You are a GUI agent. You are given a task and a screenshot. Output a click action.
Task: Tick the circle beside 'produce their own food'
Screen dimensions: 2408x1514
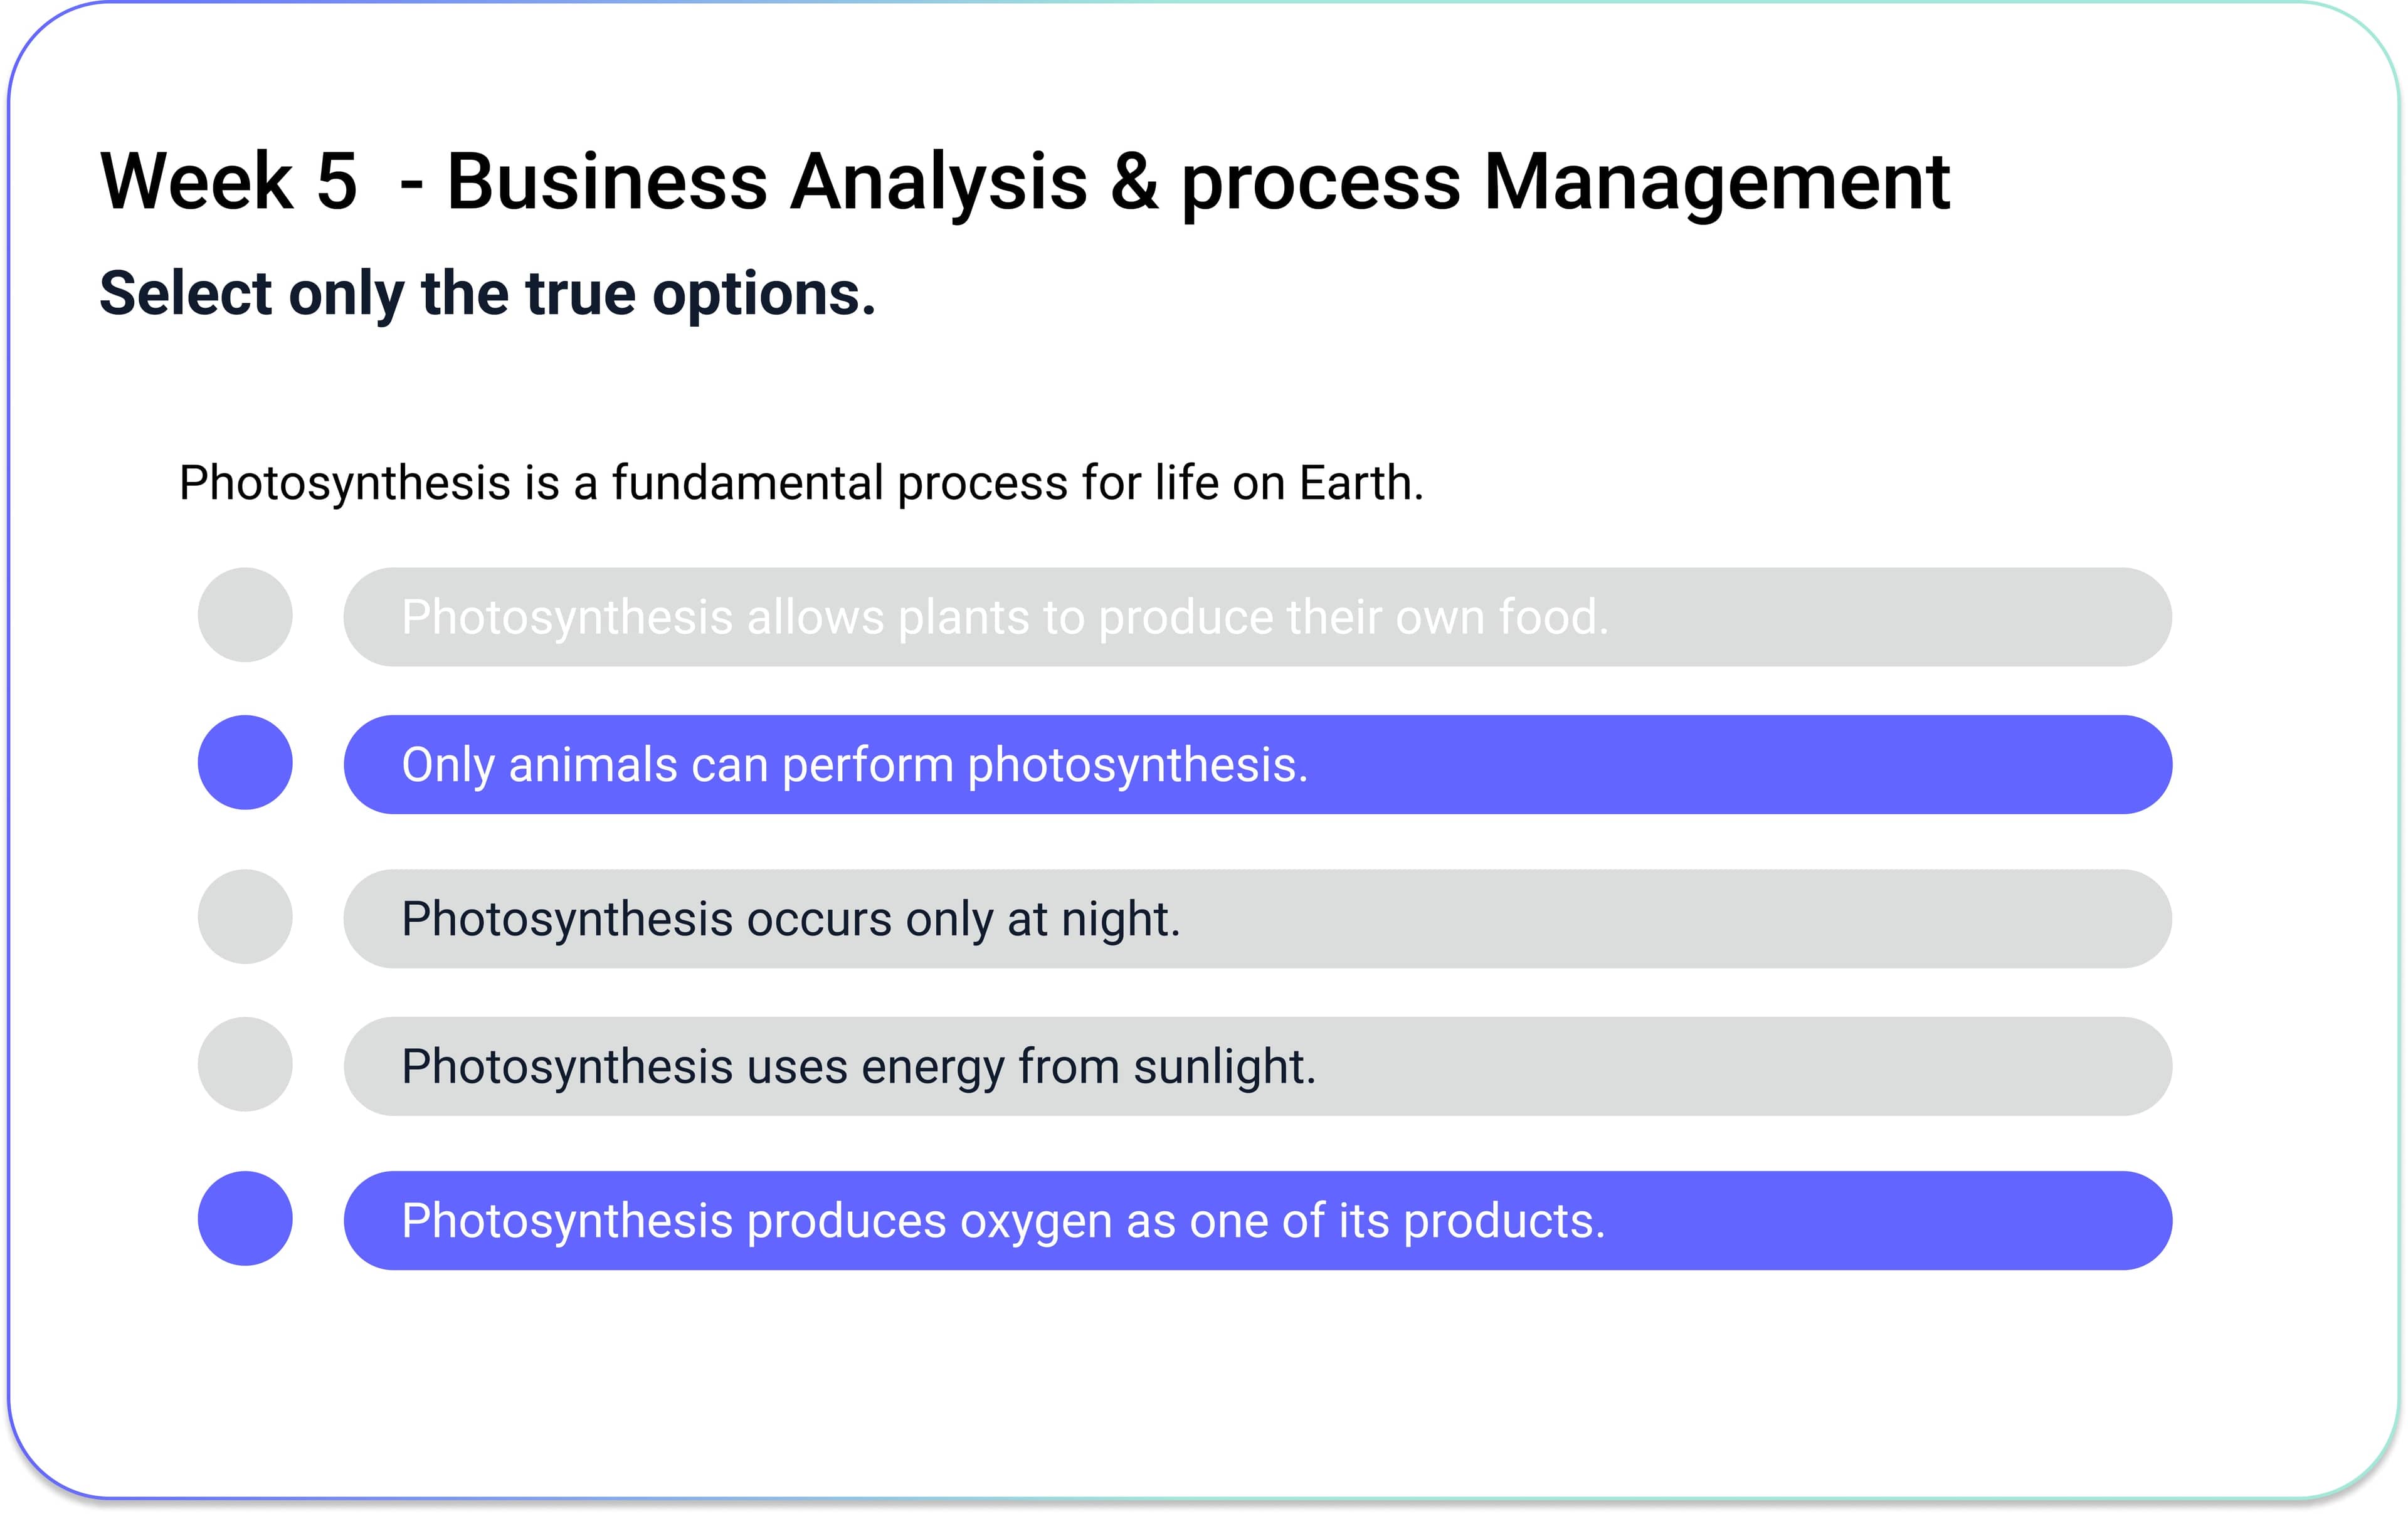[245, 615]
